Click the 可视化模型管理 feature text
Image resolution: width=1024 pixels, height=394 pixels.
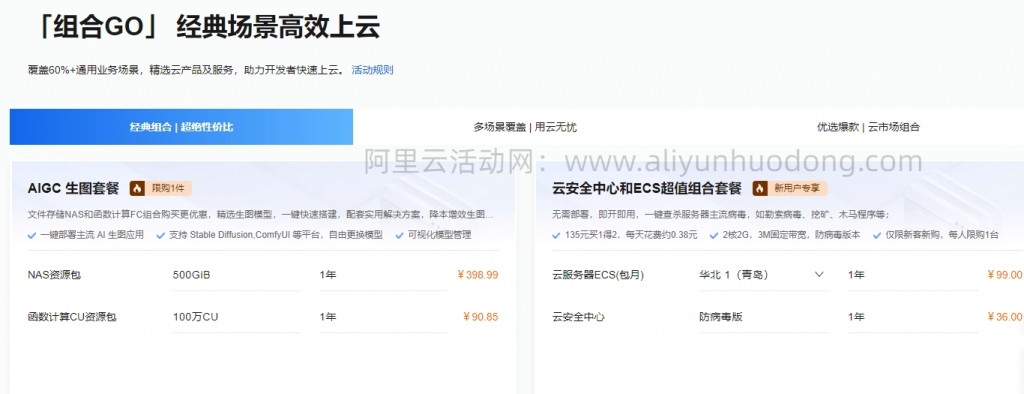440,235
